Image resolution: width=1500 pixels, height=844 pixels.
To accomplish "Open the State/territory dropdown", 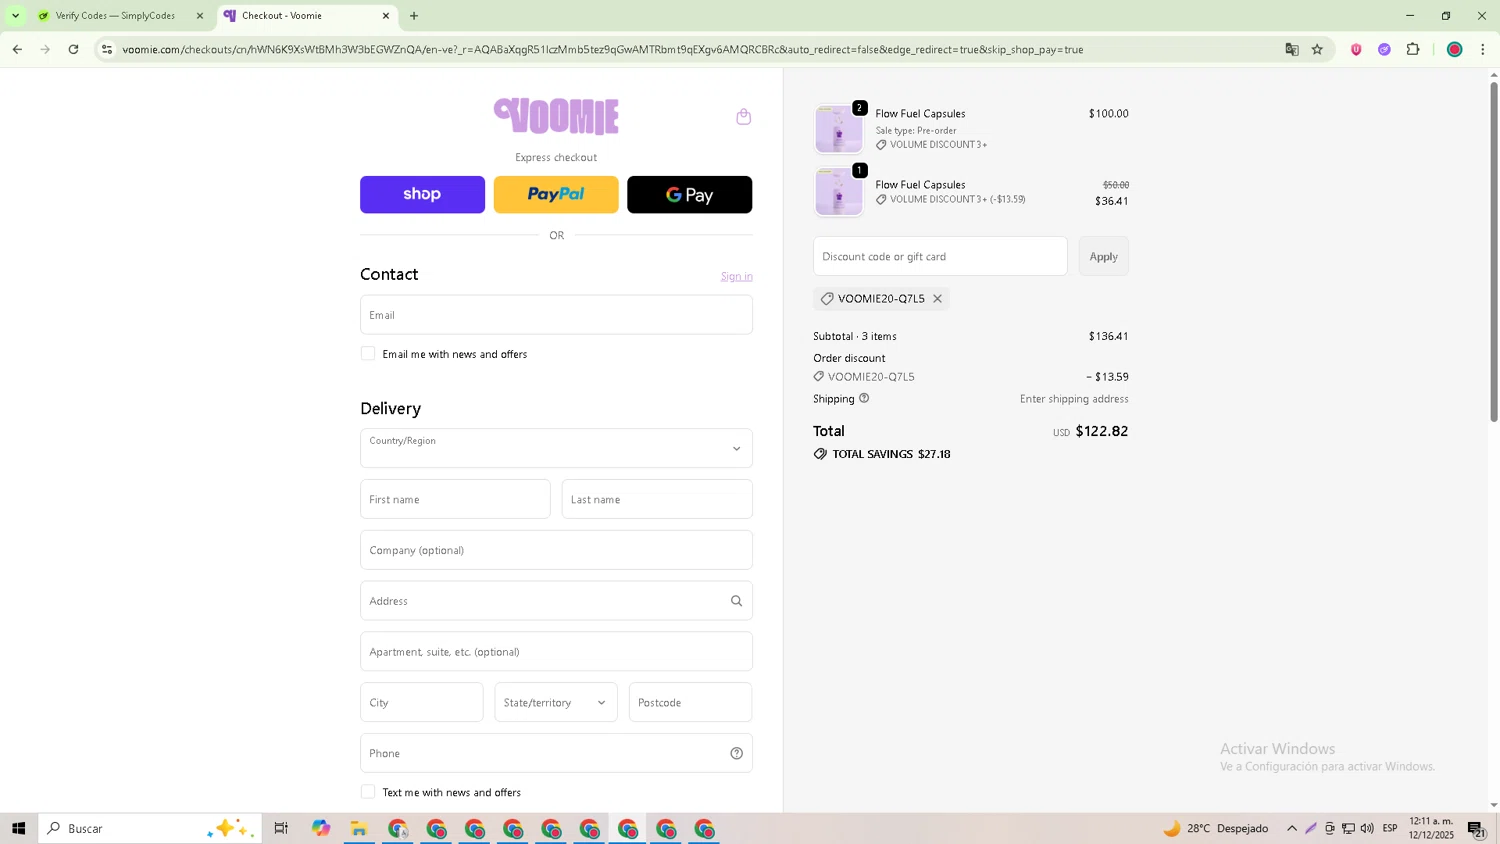I will [556, 702].
